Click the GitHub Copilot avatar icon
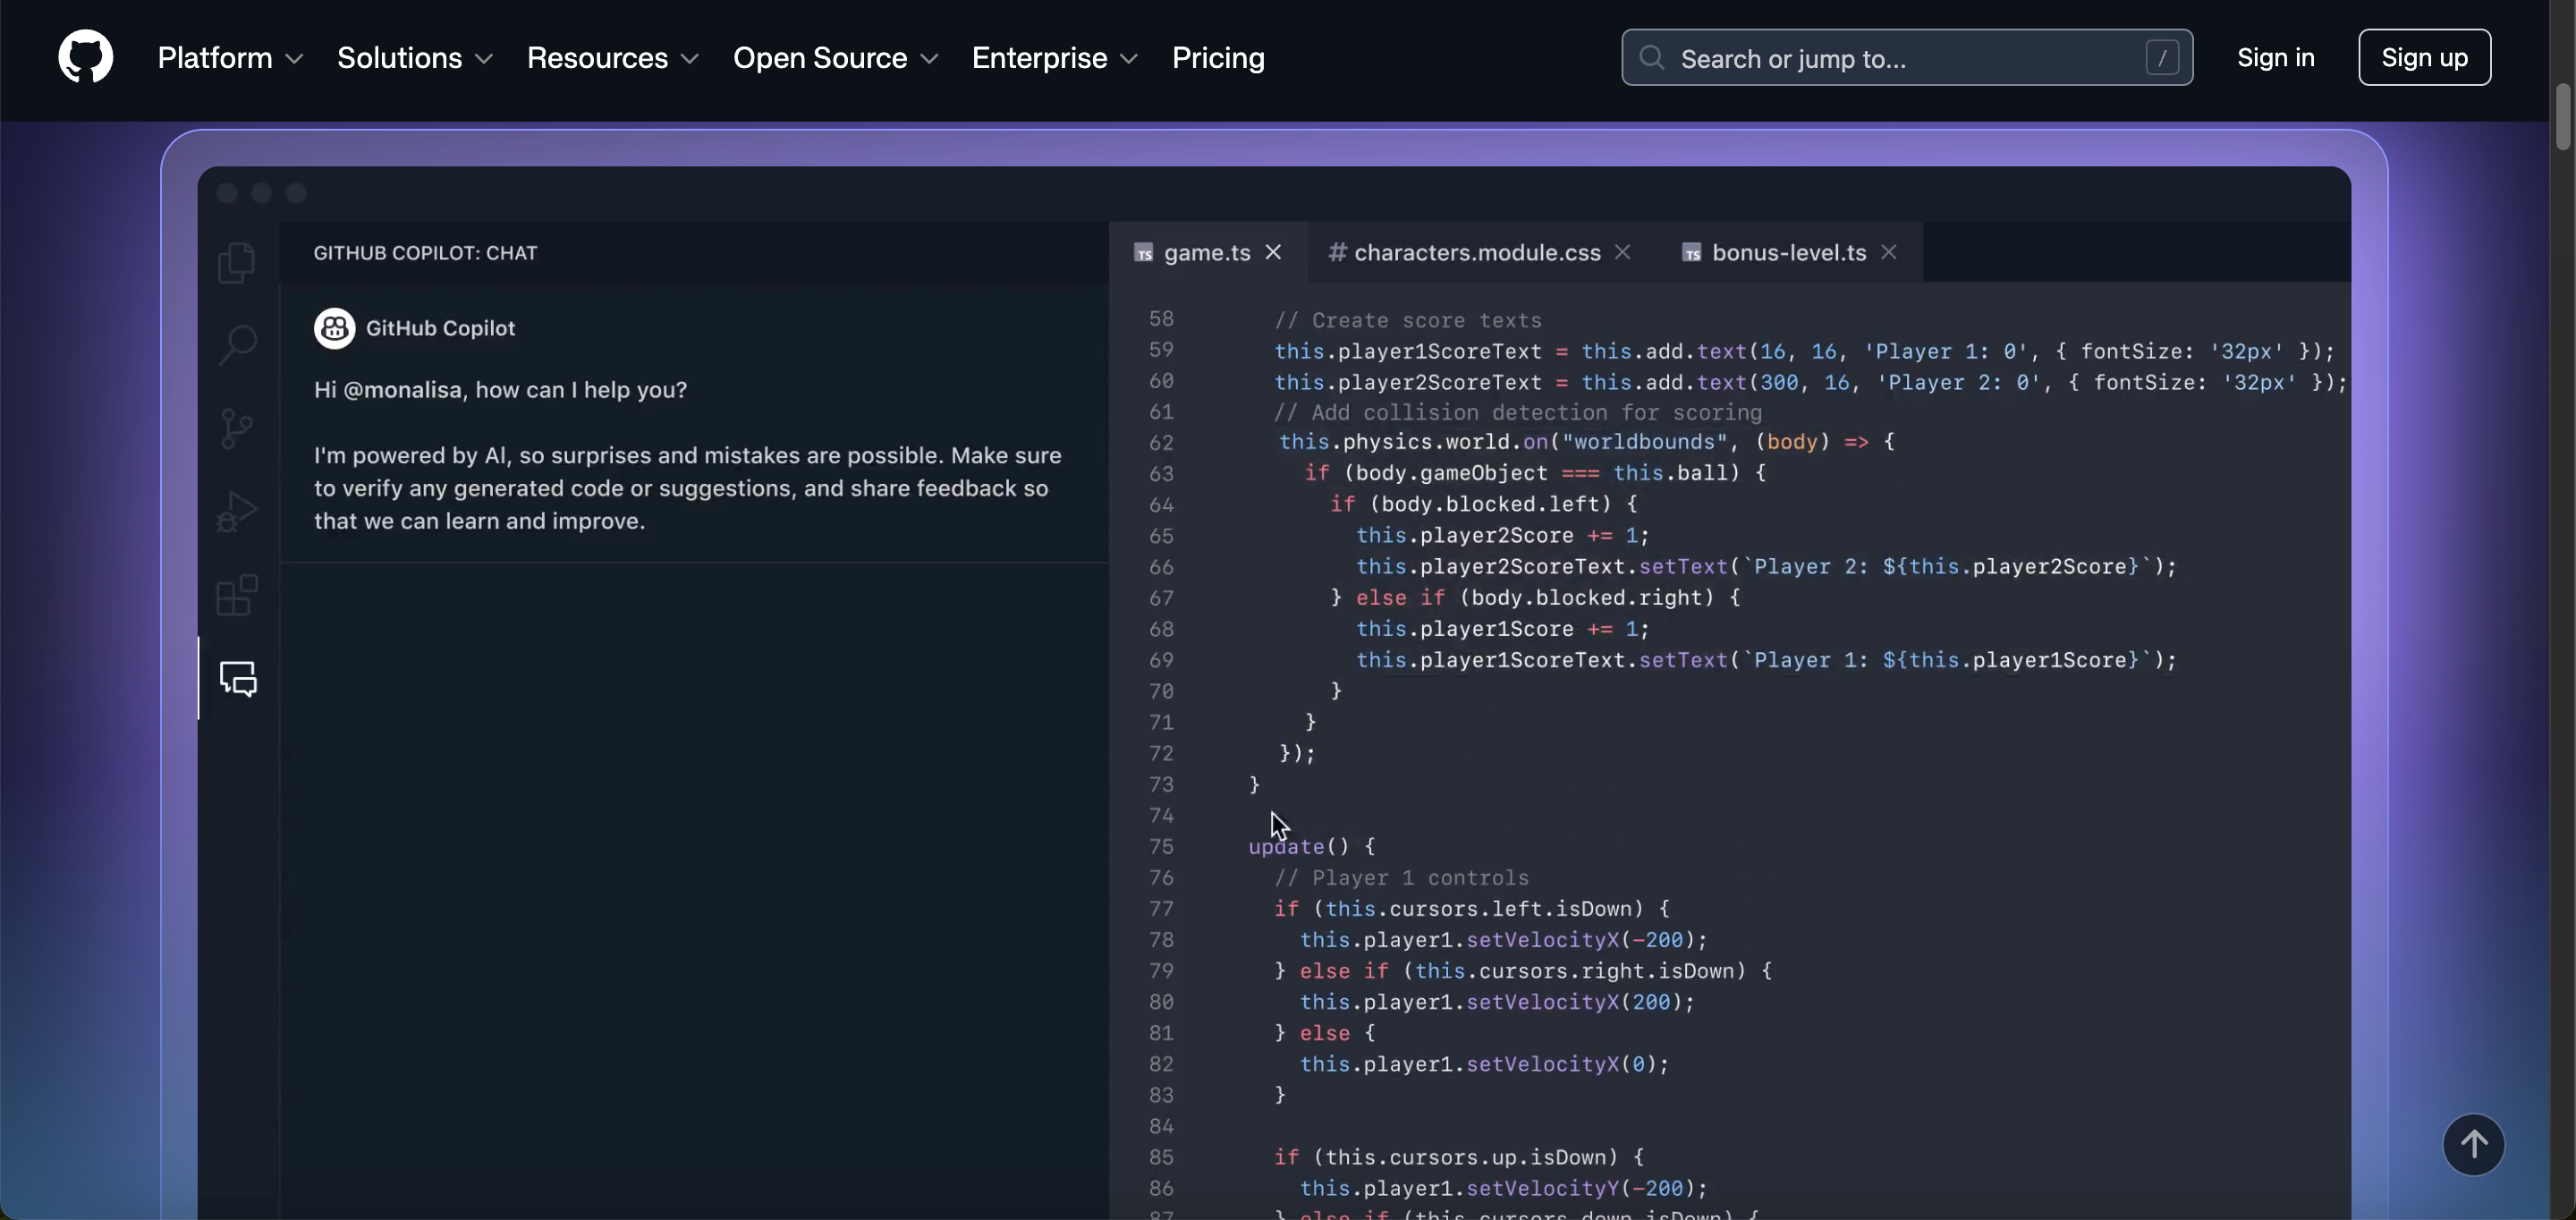The width and height of the screenshot is (2576, 1220). click(334, 328)
